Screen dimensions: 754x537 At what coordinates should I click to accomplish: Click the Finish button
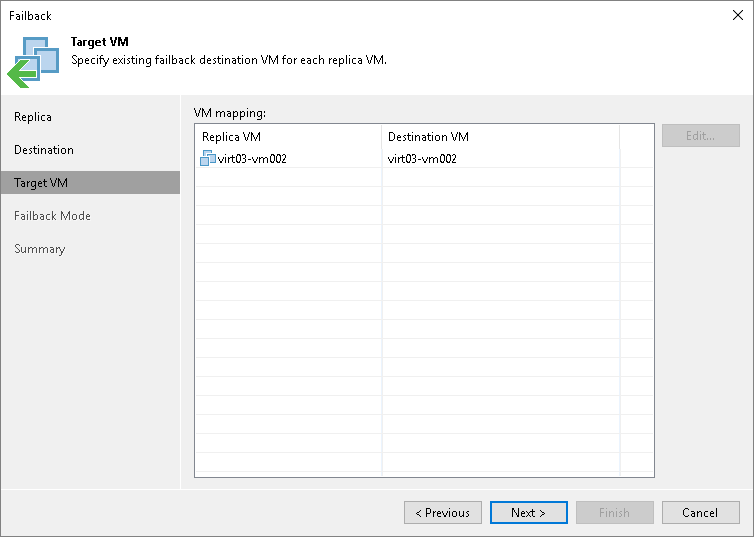[614, 513]
